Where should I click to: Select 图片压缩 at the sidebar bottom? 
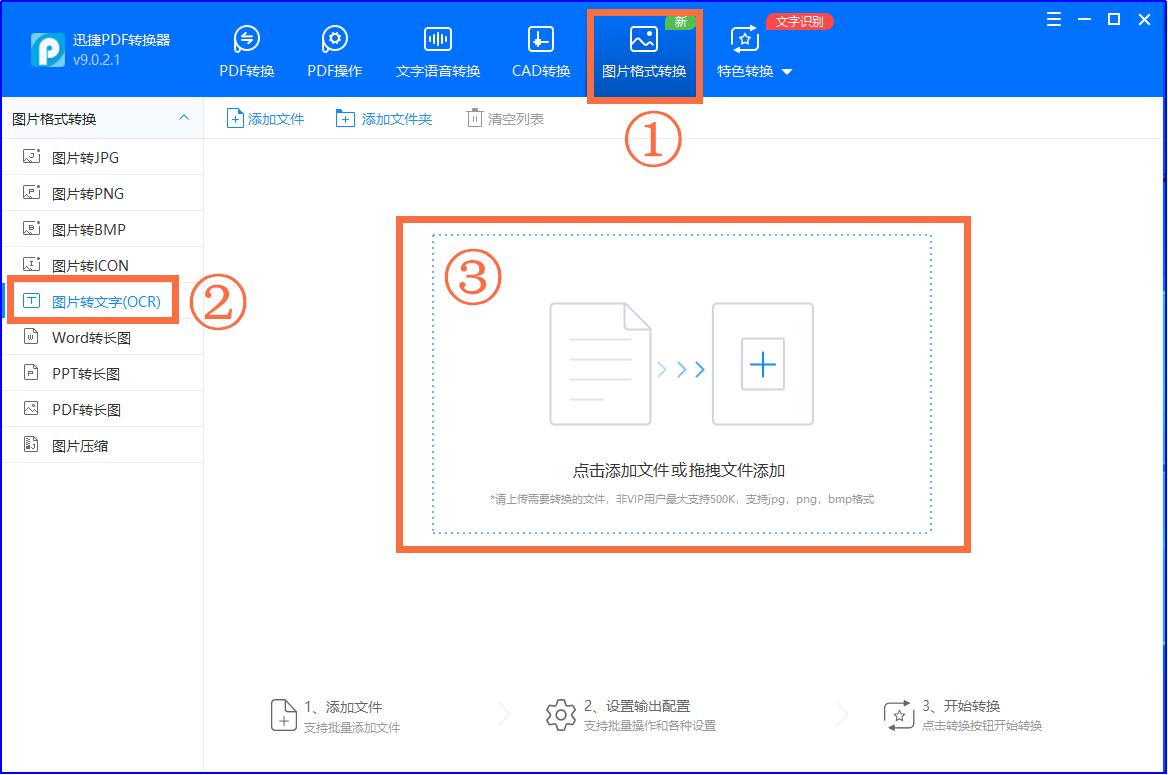pyautogui.click(x=83, y=445)
